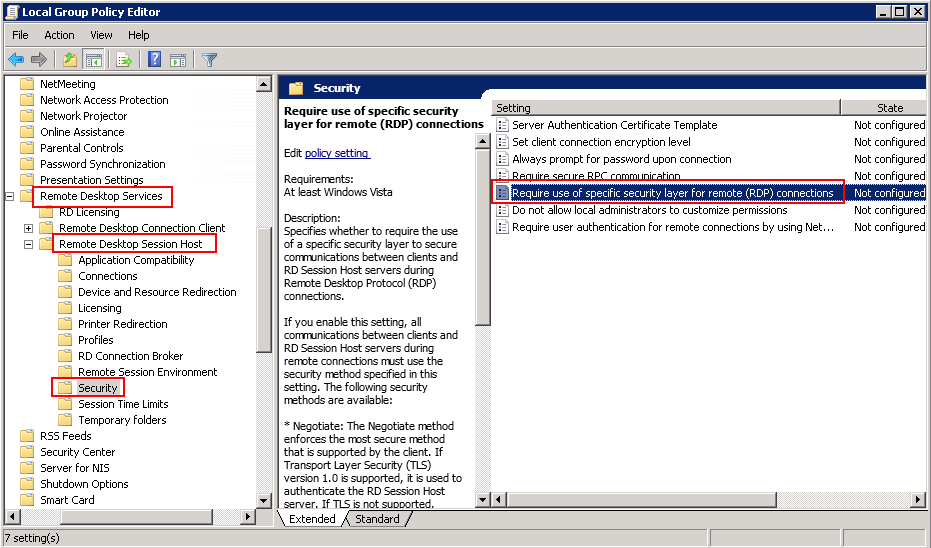Click the Parental Controls folder icon
Image resolution: width=931 pixels, height=548 pixels.
tap(27, 148)
